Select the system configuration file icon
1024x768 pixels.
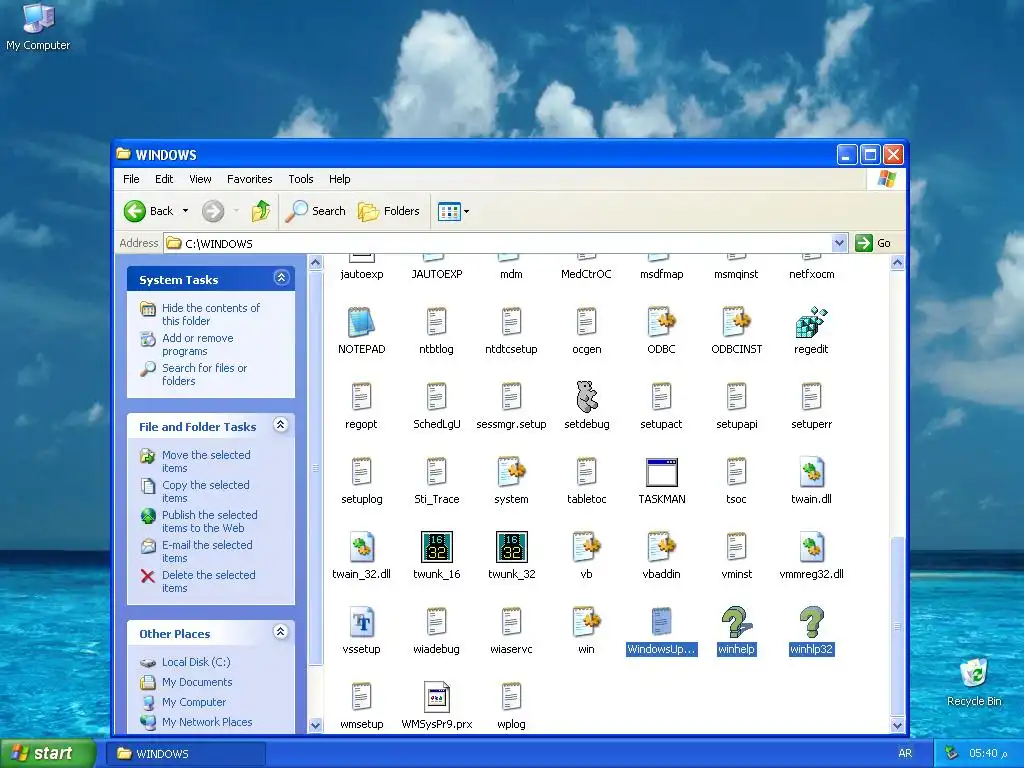511,472
